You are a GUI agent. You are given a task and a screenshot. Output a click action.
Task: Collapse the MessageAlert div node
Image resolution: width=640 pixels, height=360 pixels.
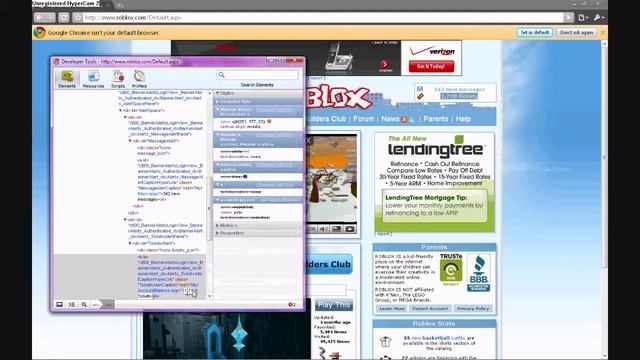130,141
